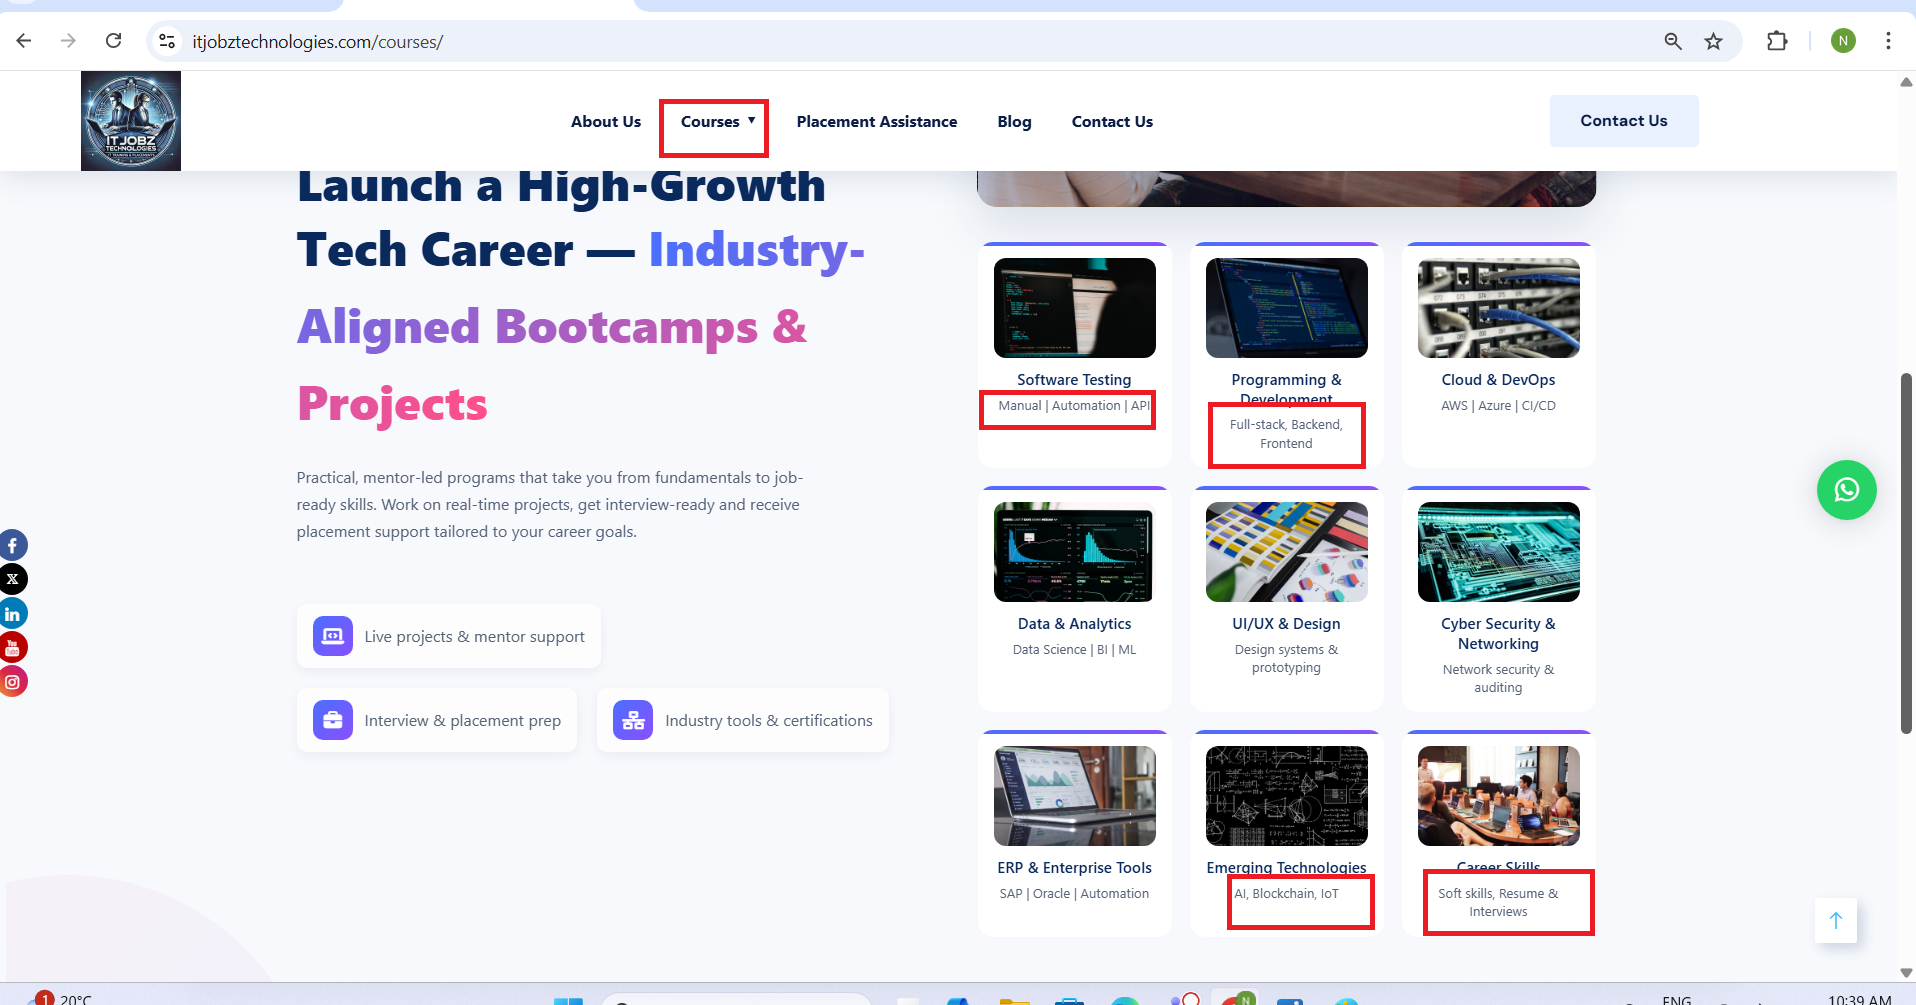Image resolution: width=1916 pixels, height=1005 pixels.
Task: Click the ITJobz Technologies logo
Action: [131, 121]
